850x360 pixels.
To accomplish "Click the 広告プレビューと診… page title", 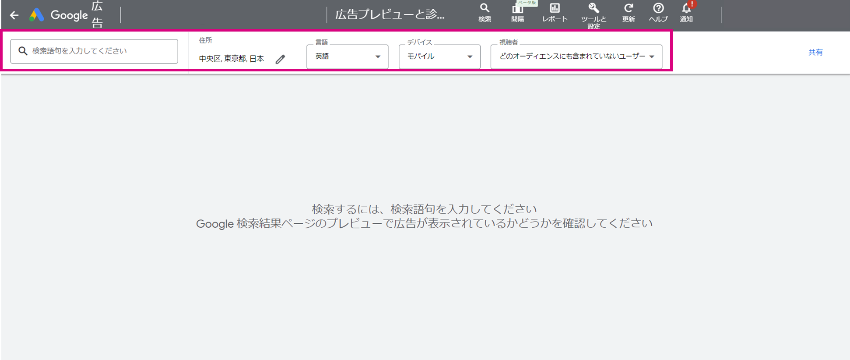I will (x=390, y=15).
